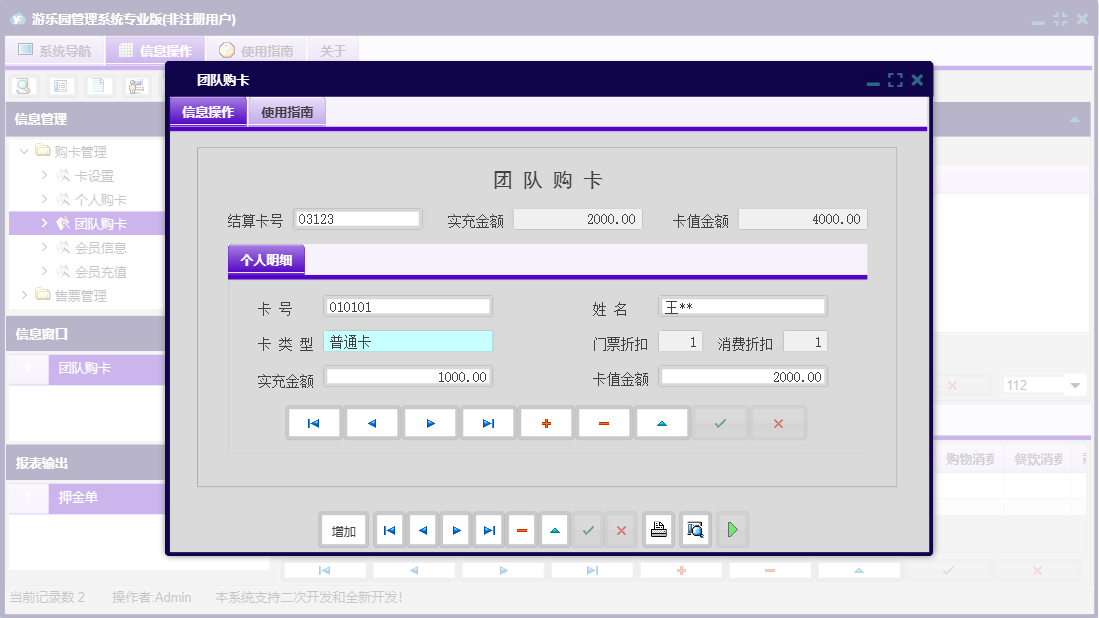The width and height of the screenshot is (1099, 618).
Task: Click the red minus icon to delete the record
Action: tap(603, 422)
